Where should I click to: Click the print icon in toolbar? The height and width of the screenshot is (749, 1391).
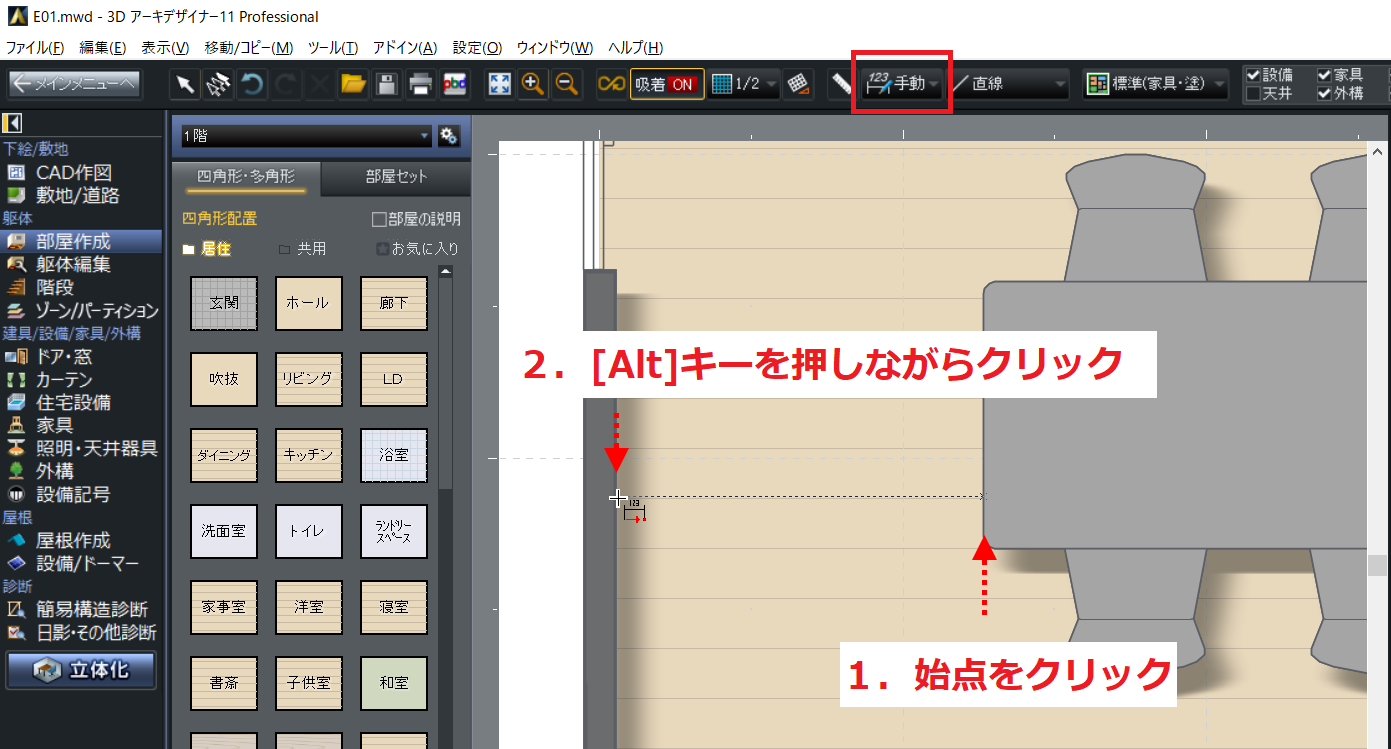click(x=420, y=85)
